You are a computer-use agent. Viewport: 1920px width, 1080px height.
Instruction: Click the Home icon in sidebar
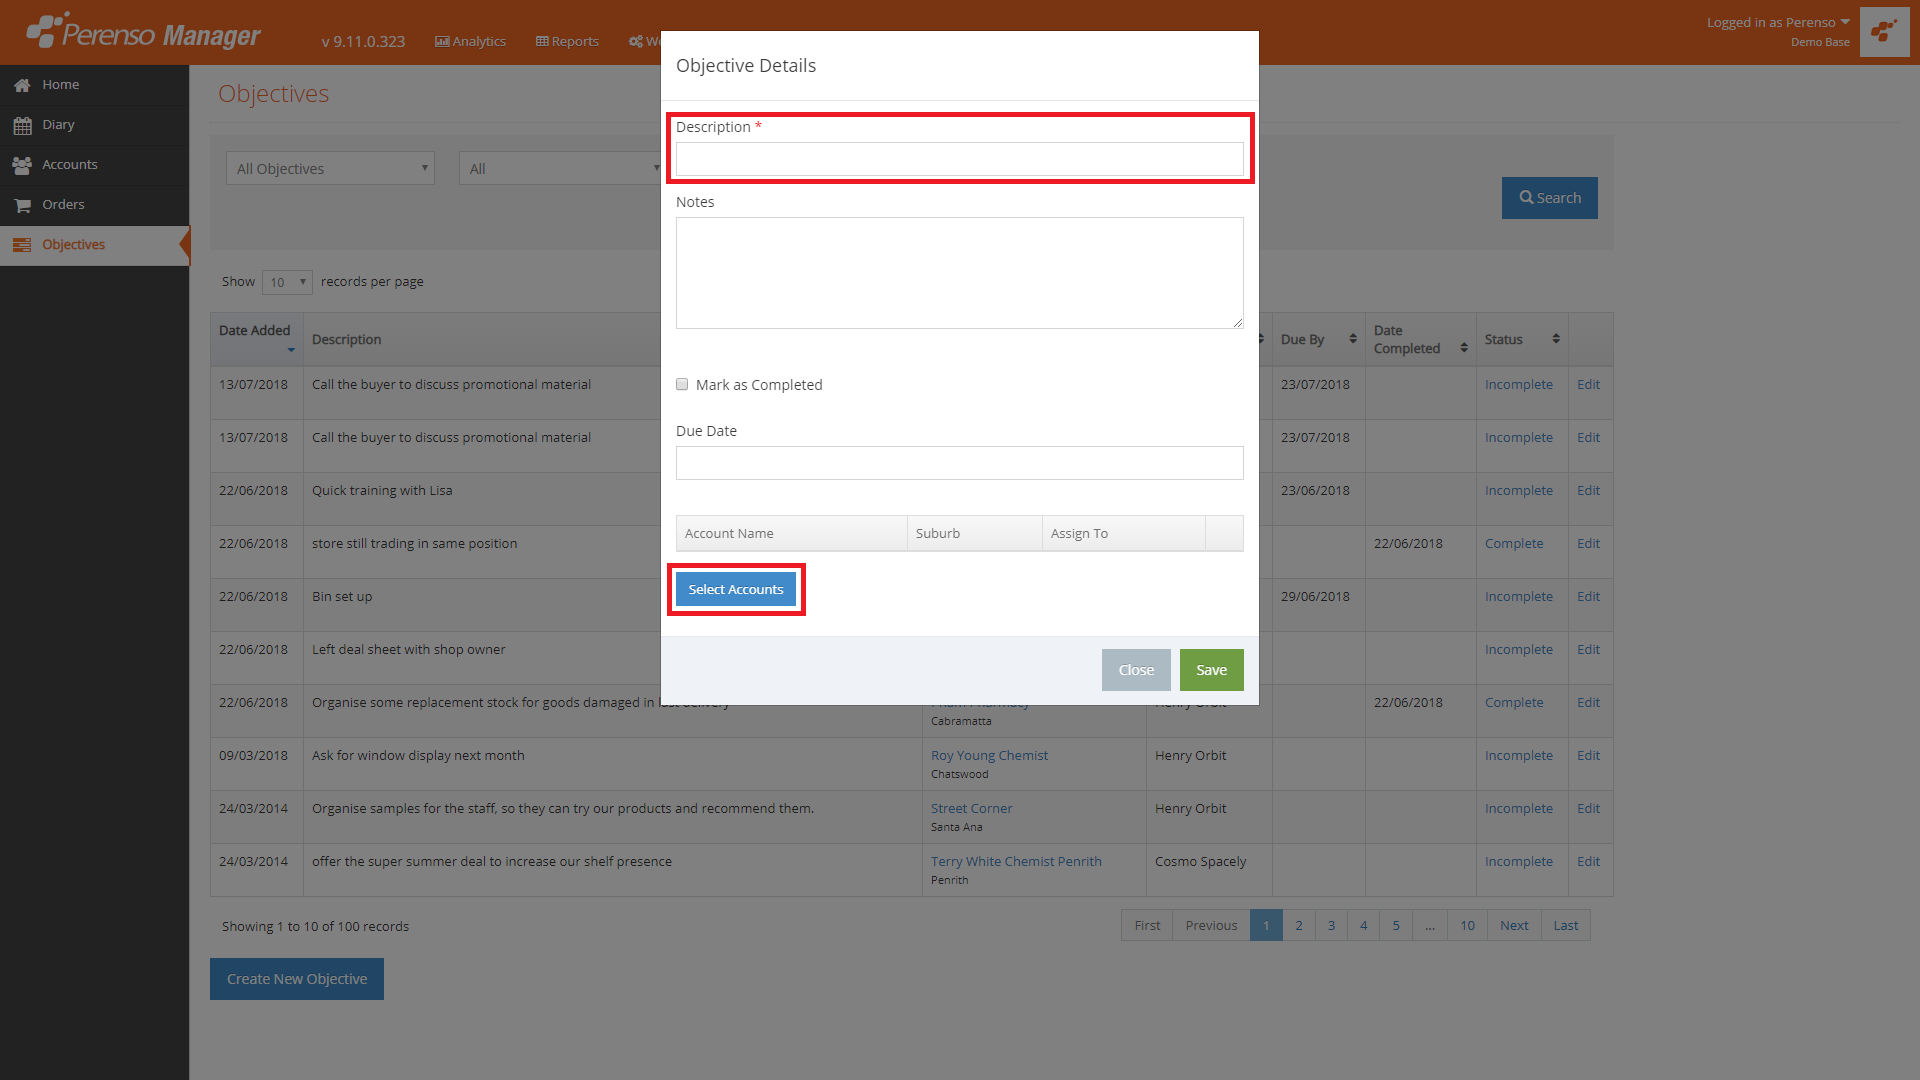click(x=22, y=85)
